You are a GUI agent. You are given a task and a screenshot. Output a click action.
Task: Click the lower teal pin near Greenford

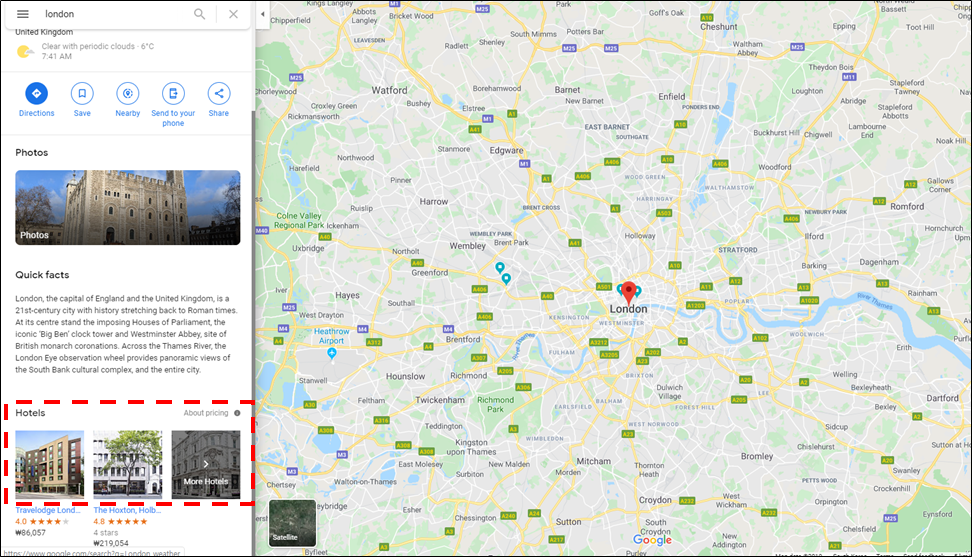[x=506, y=279]
